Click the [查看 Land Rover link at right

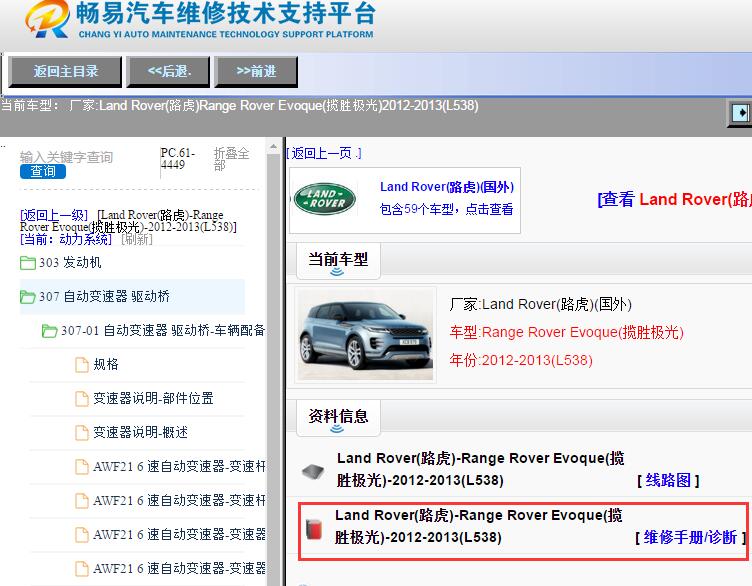pyautogui.click(x=675, y=199)
